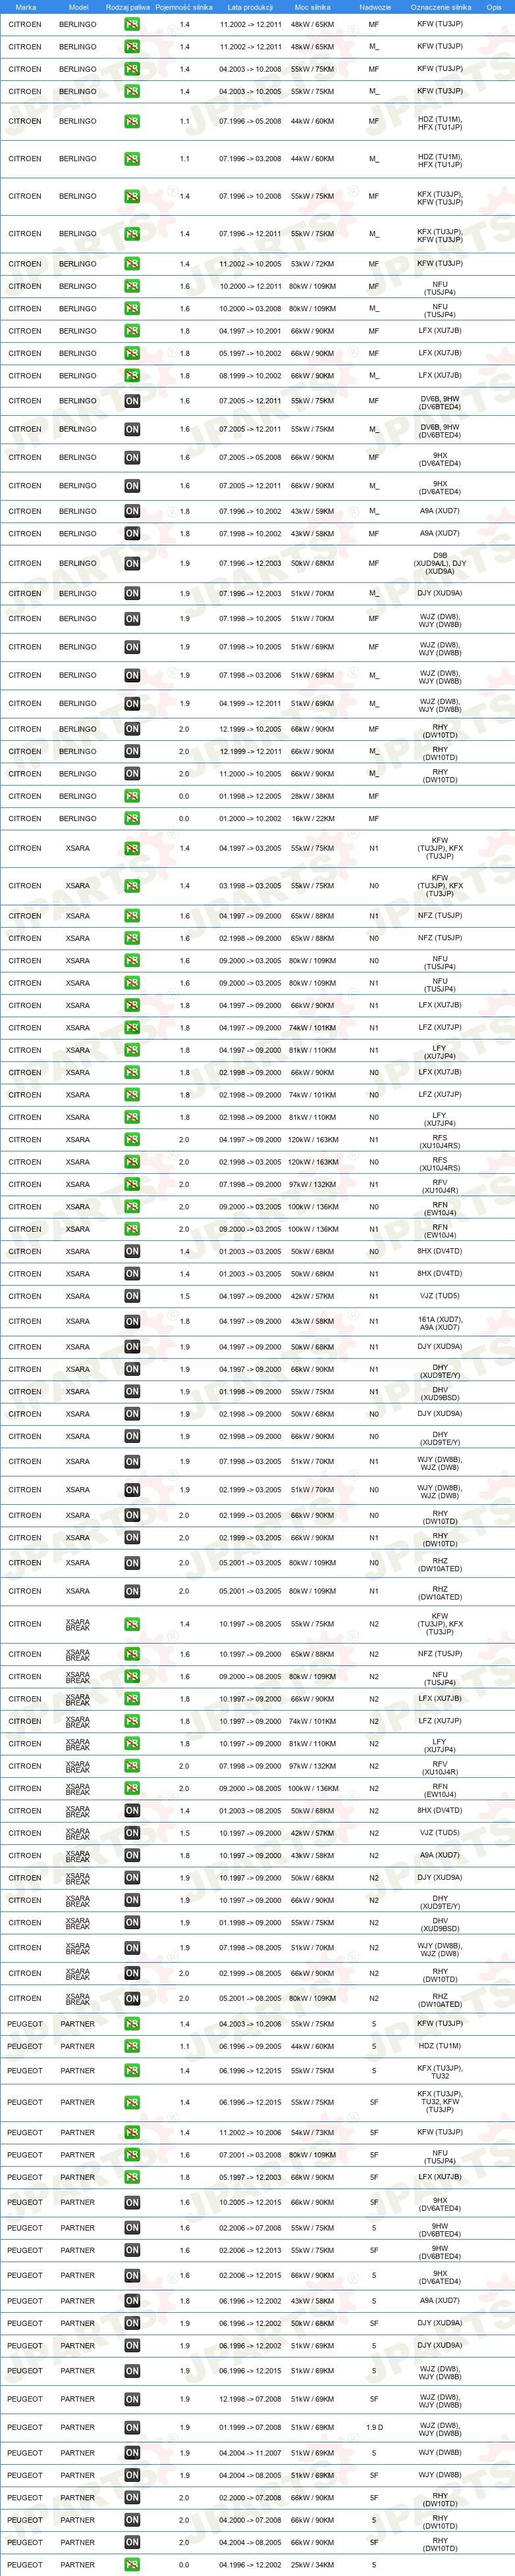This screenshot has width=515, height=2576.
Task: Click the Opis column header
Action: 494,7
